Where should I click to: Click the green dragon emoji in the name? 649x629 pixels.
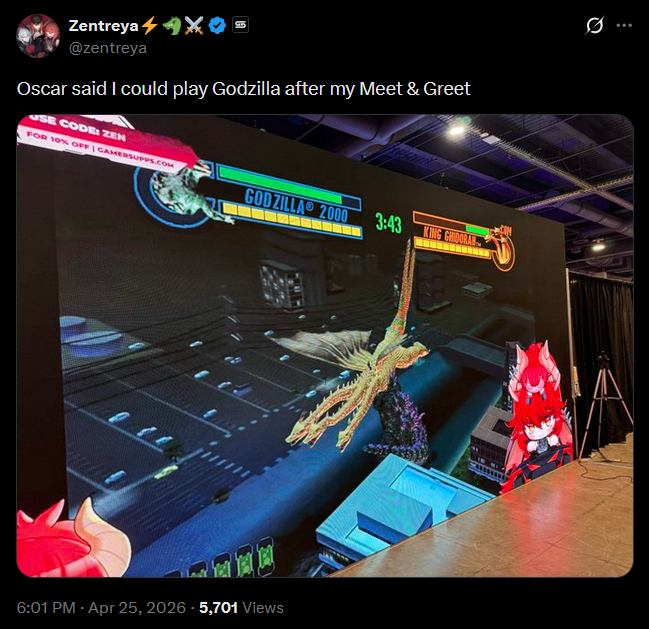click(x=172, y=26)
